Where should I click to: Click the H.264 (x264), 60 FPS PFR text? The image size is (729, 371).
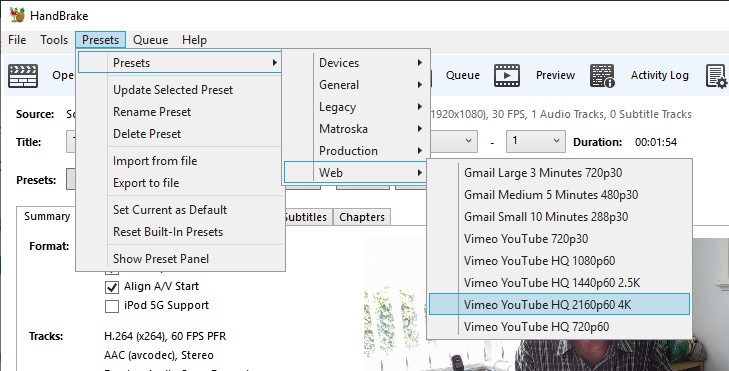pyautogui.click(x=165, y=336)
